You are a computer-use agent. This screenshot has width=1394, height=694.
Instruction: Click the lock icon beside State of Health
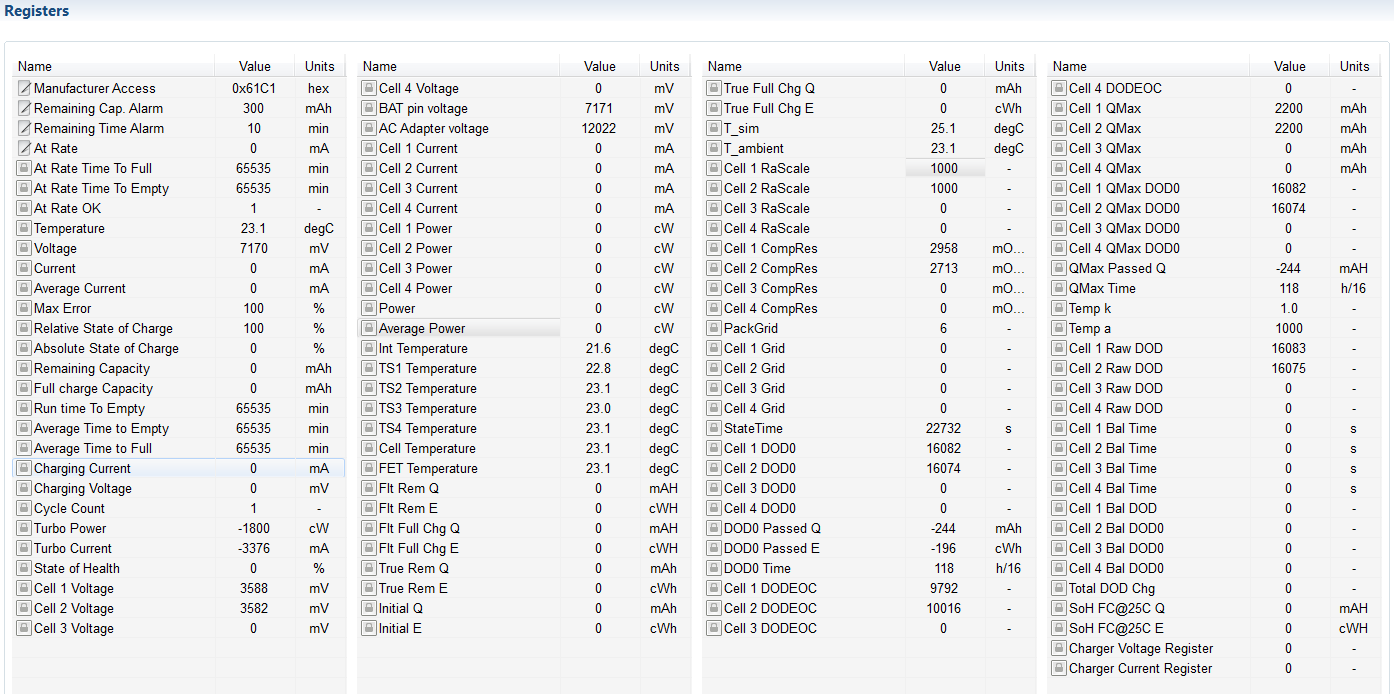click(x=25, y=568)
